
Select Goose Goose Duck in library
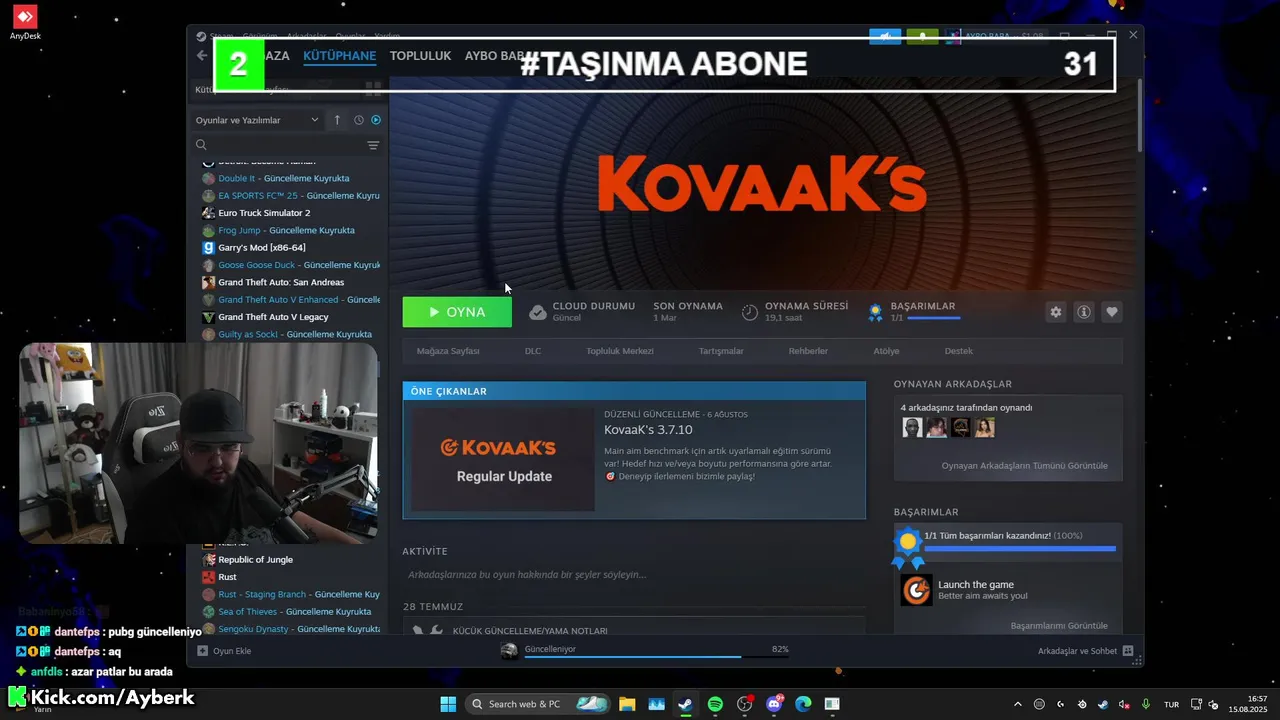pyautogui.click(x=291, y=265)
